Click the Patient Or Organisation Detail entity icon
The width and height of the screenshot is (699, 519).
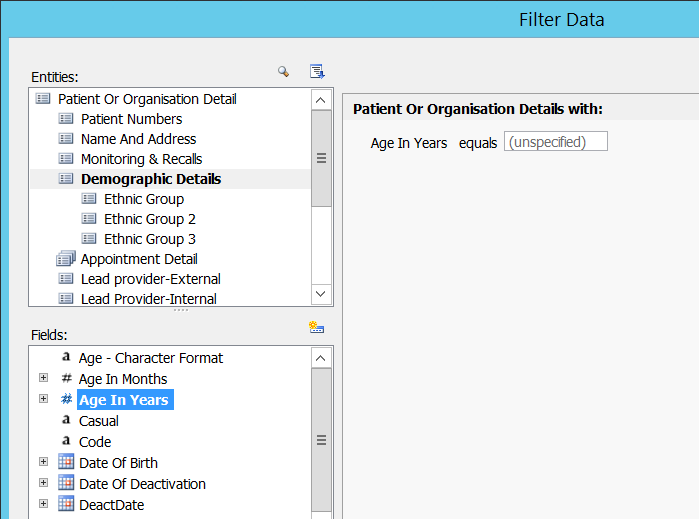click(43, 99)
